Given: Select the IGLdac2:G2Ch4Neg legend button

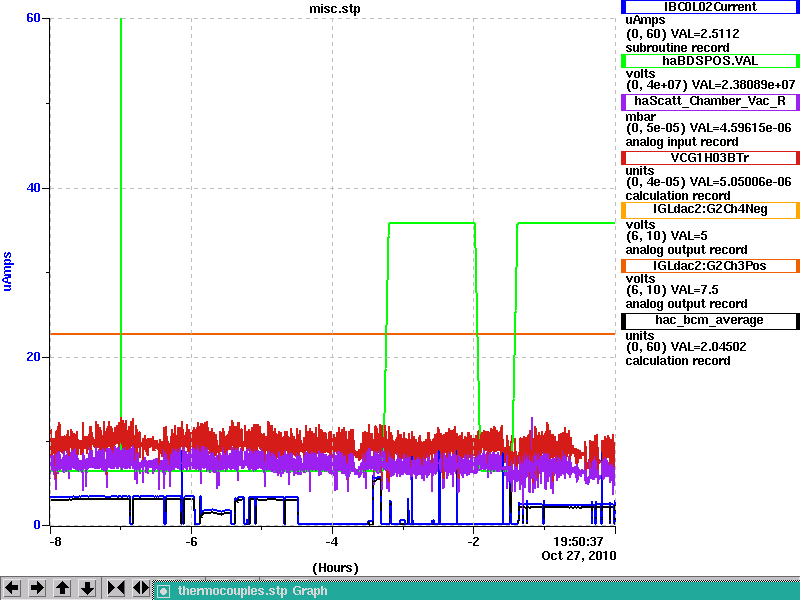Looking at the screenshot, I should [x=710, y=210].
